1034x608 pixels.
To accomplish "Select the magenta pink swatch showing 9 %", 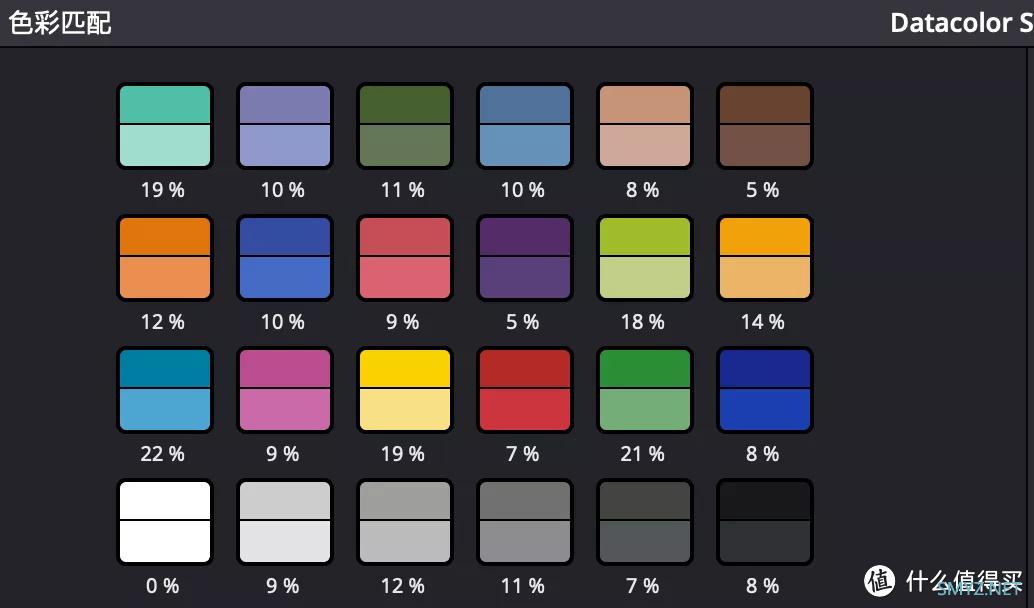I will (x=284, y=389).
